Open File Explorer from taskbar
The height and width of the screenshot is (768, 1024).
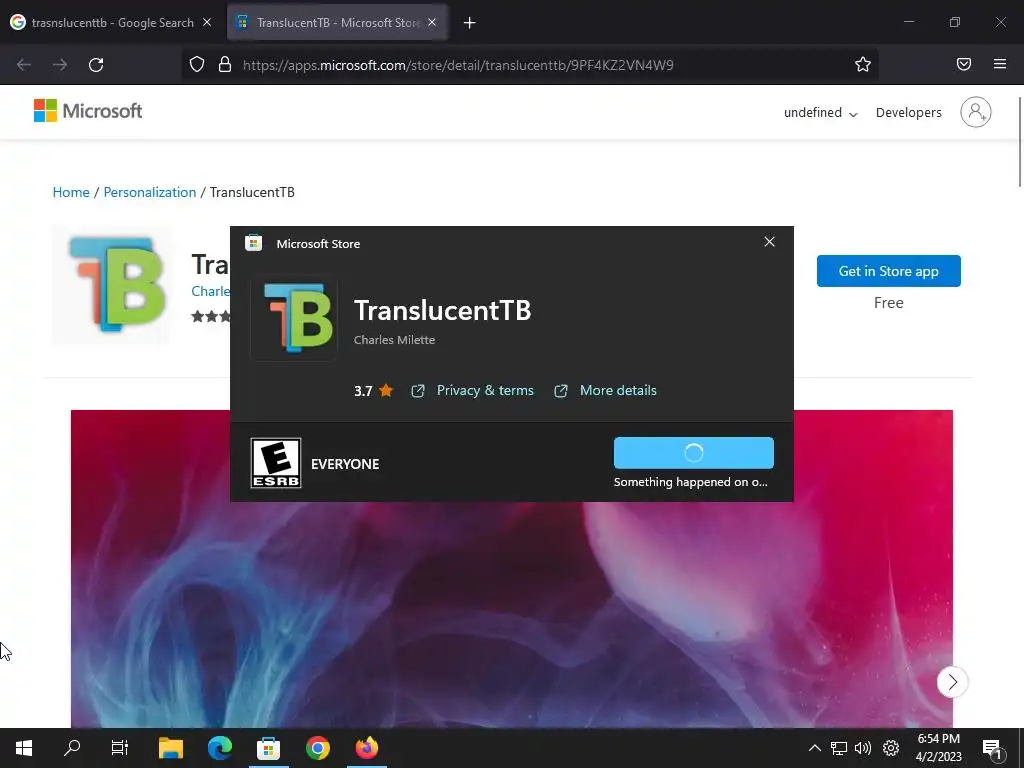click(x=171, y=748)
